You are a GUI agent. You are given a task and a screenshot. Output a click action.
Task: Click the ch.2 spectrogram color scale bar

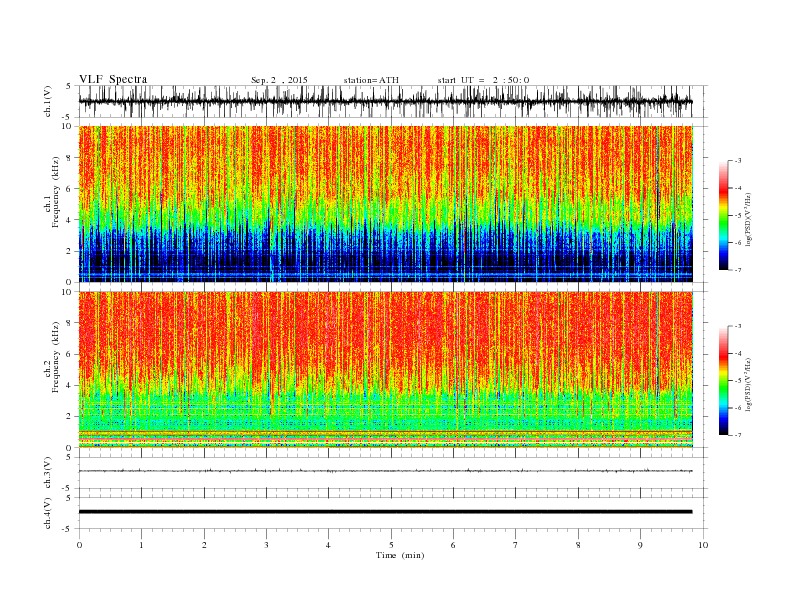point(723,380)
